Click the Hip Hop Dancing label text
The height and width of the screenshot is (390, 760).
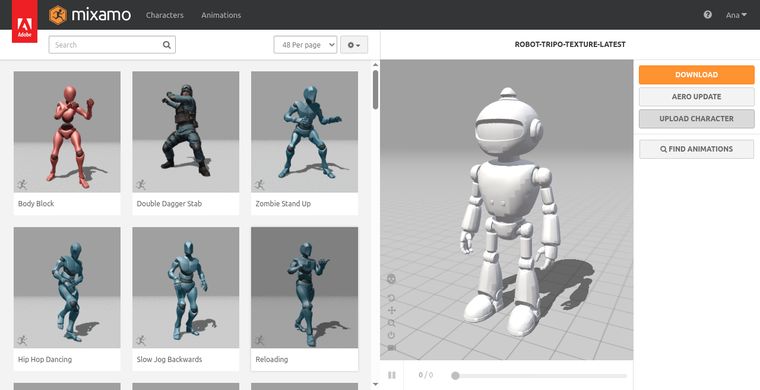pos(45,359)
